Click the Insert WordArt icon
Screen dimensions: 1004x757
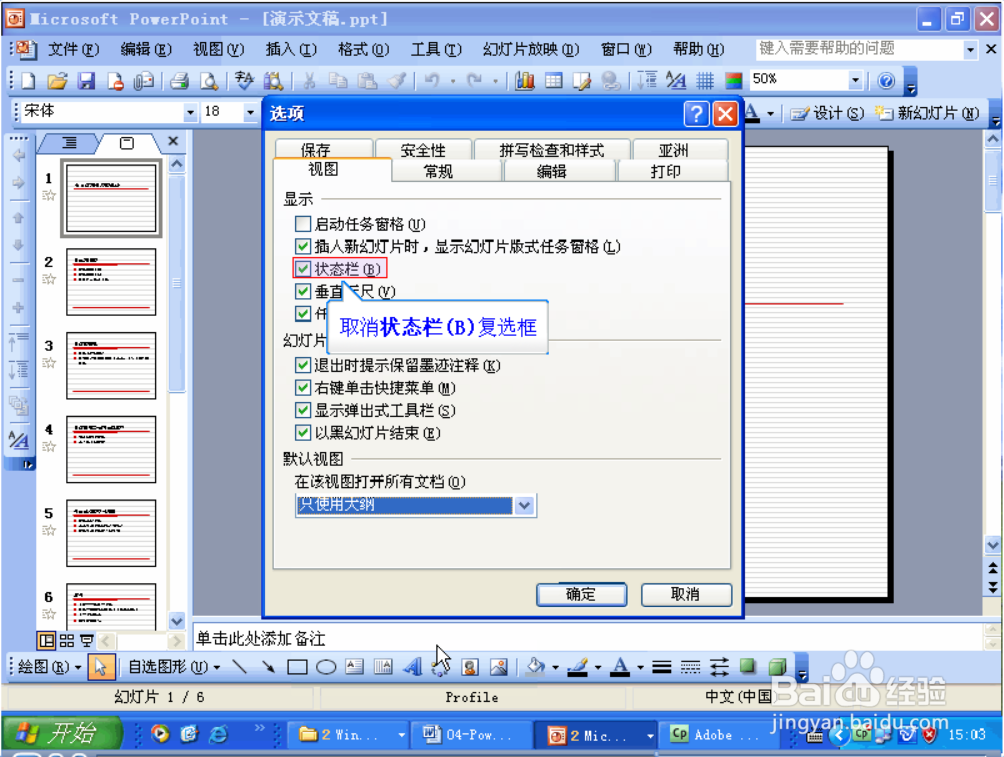[412, 667]
